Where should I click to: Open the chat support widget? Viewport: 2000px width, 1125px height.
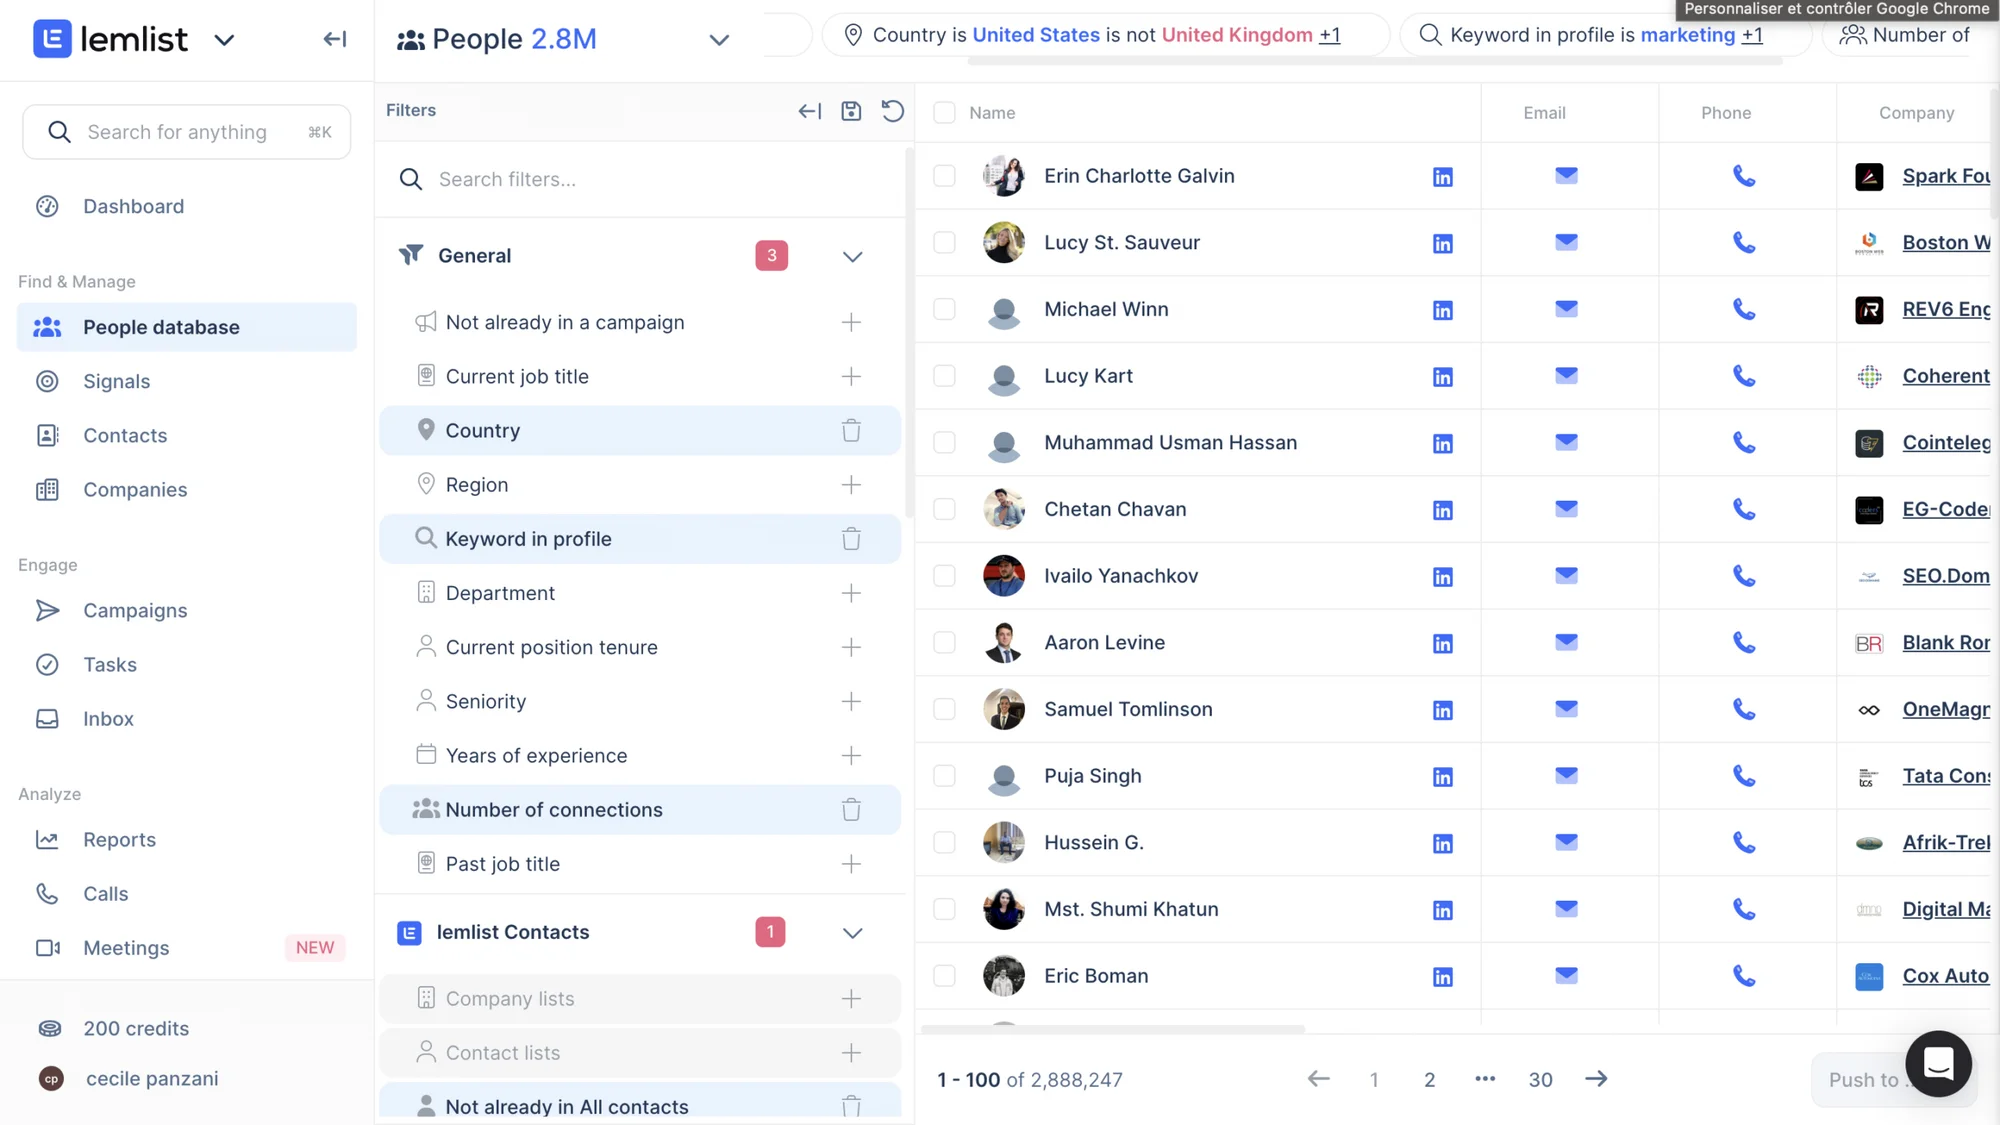[x=1938, y=1064]
